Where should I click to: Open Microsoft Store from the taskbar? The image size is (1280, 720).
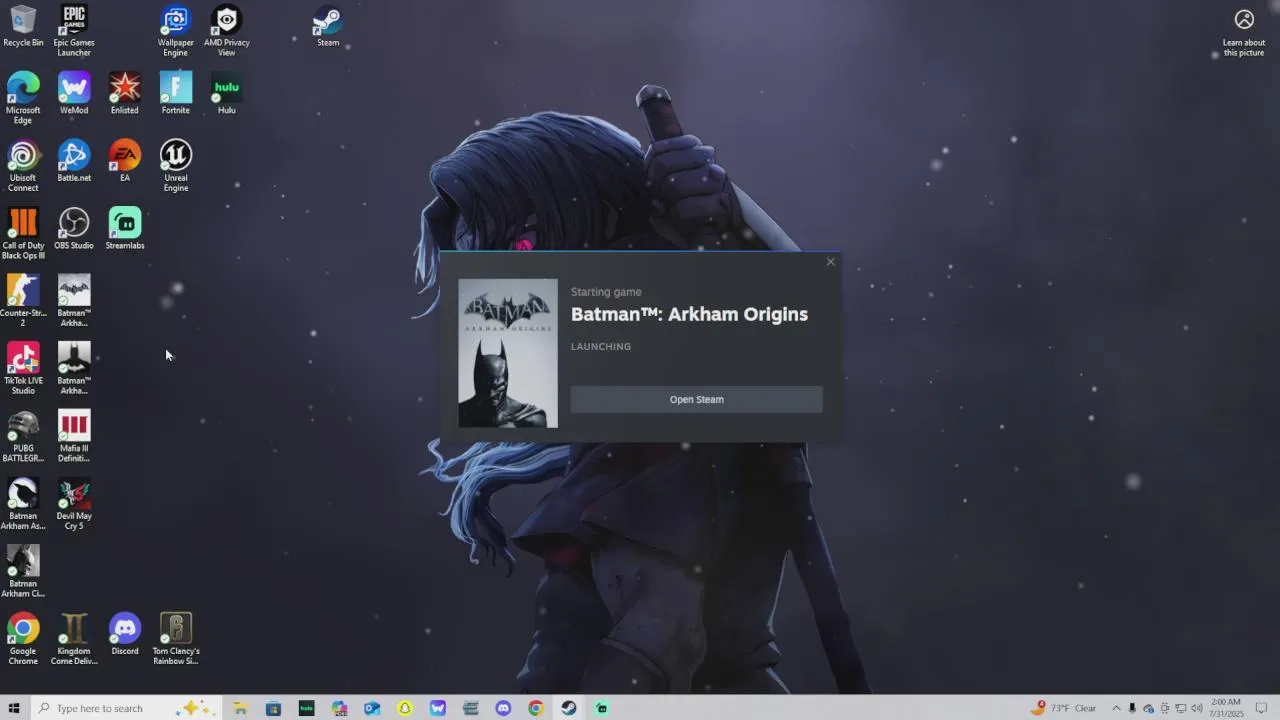(x=273, y=708)
